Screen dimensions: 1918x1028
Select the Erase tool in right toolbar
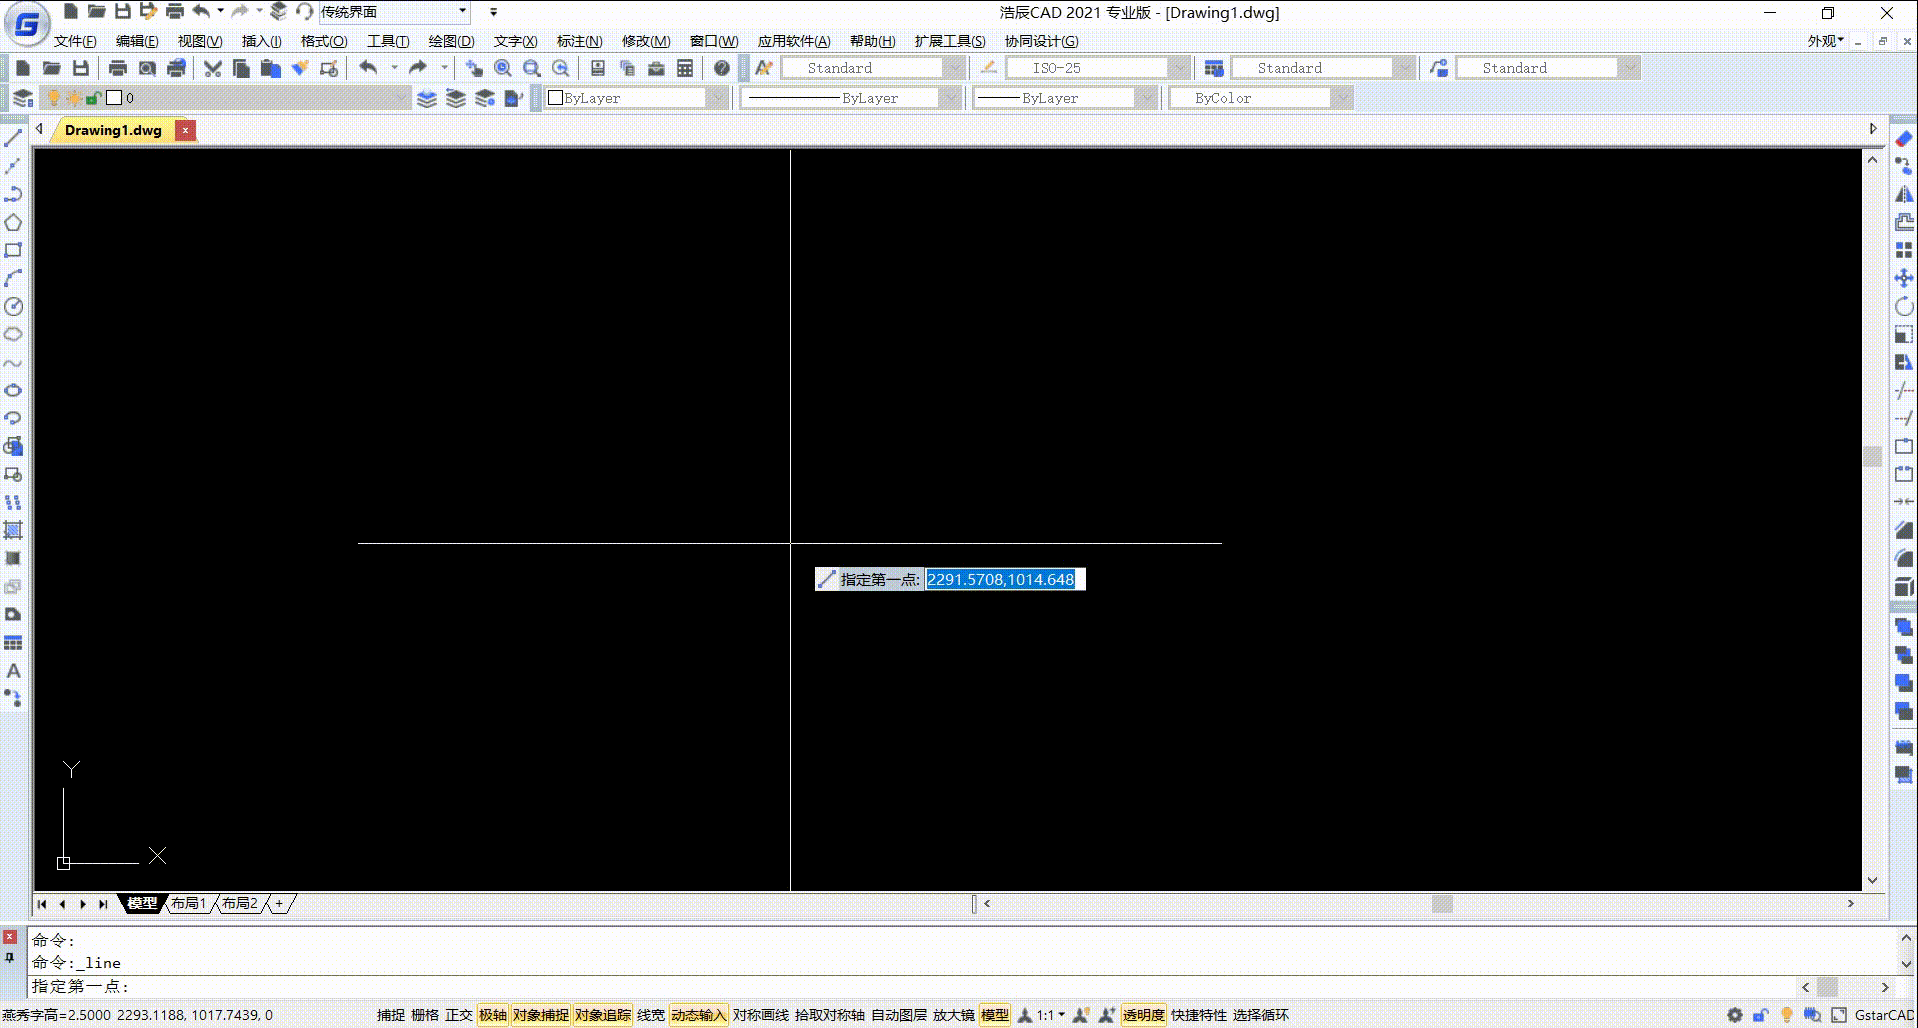click(1904, 138)
